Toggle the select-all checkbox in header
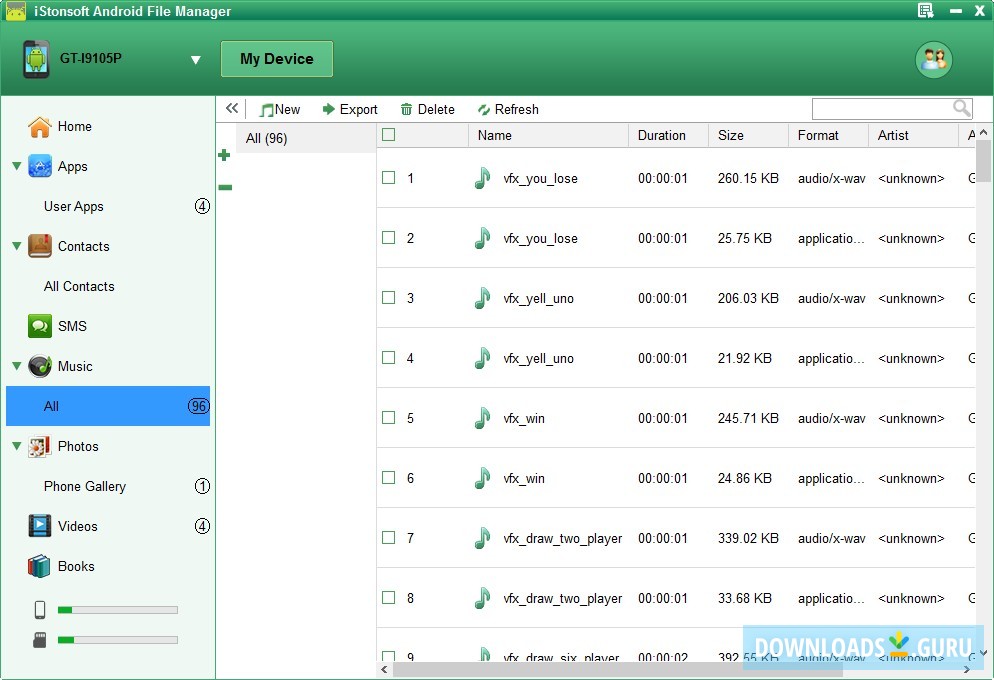The height and width of the screenshot is (680, 994). (x=389, y=135)
